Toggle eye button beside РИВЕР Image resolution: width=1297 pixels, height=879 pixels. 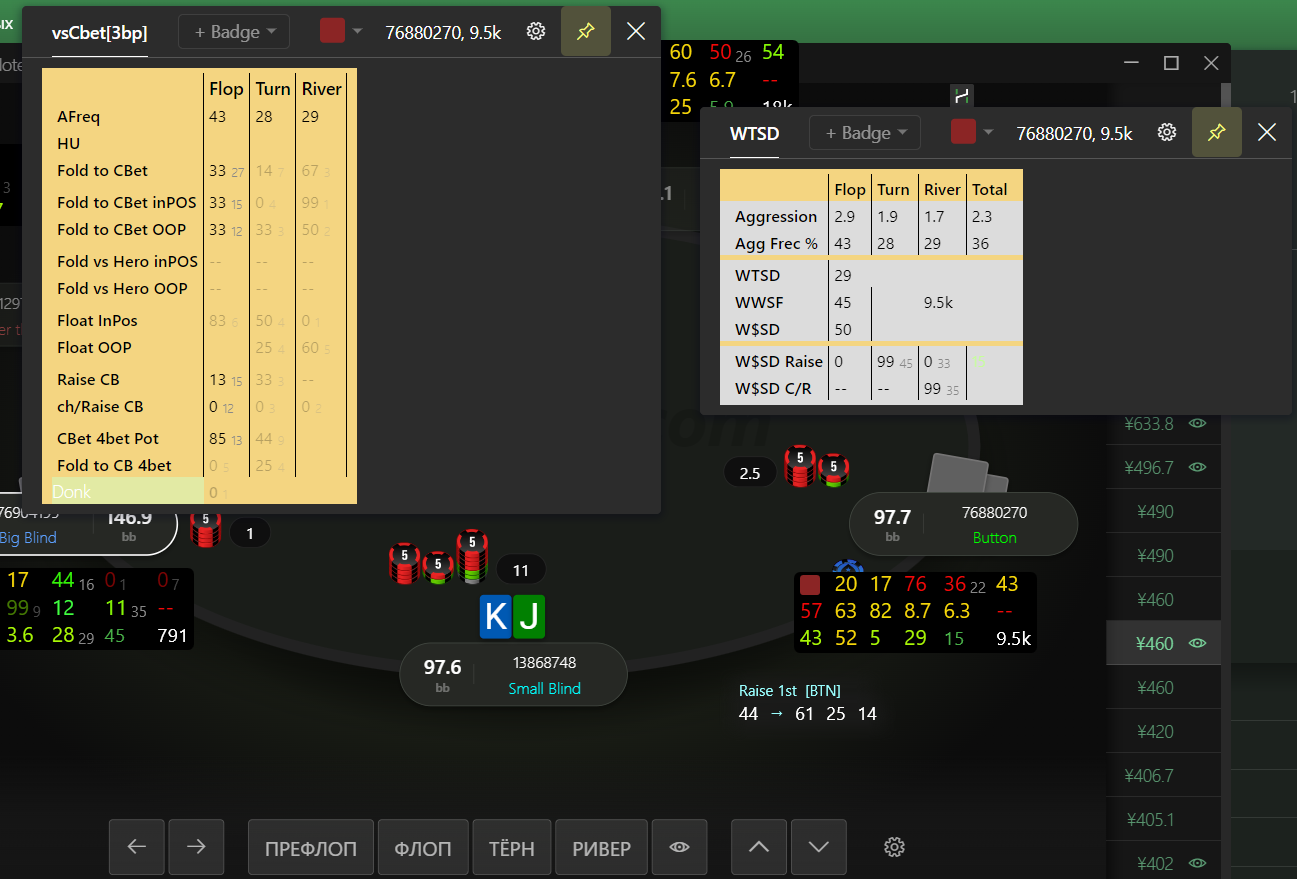point(680,847)
